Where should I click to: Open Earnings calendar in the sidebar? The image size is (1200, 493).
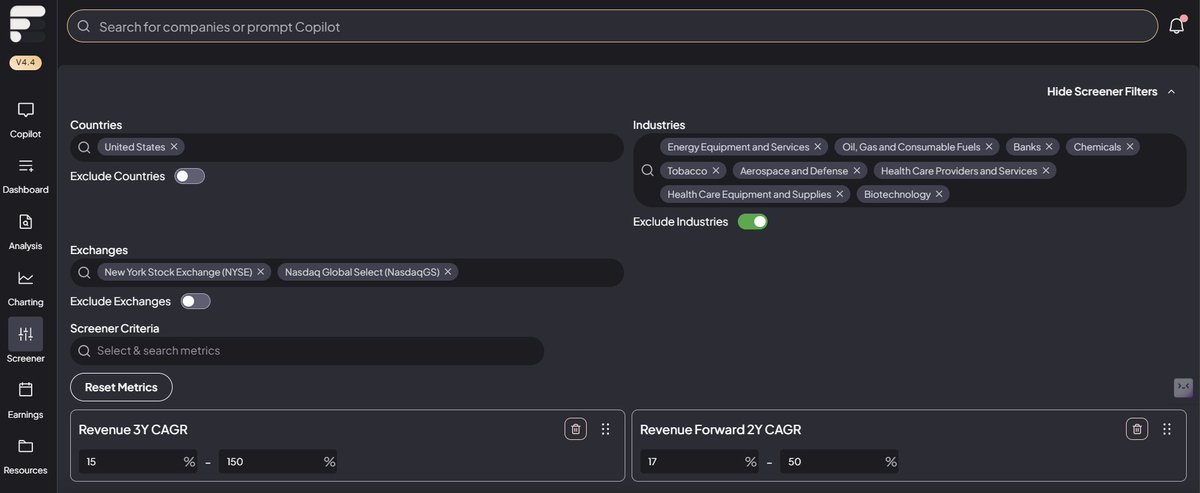[26, 399]
